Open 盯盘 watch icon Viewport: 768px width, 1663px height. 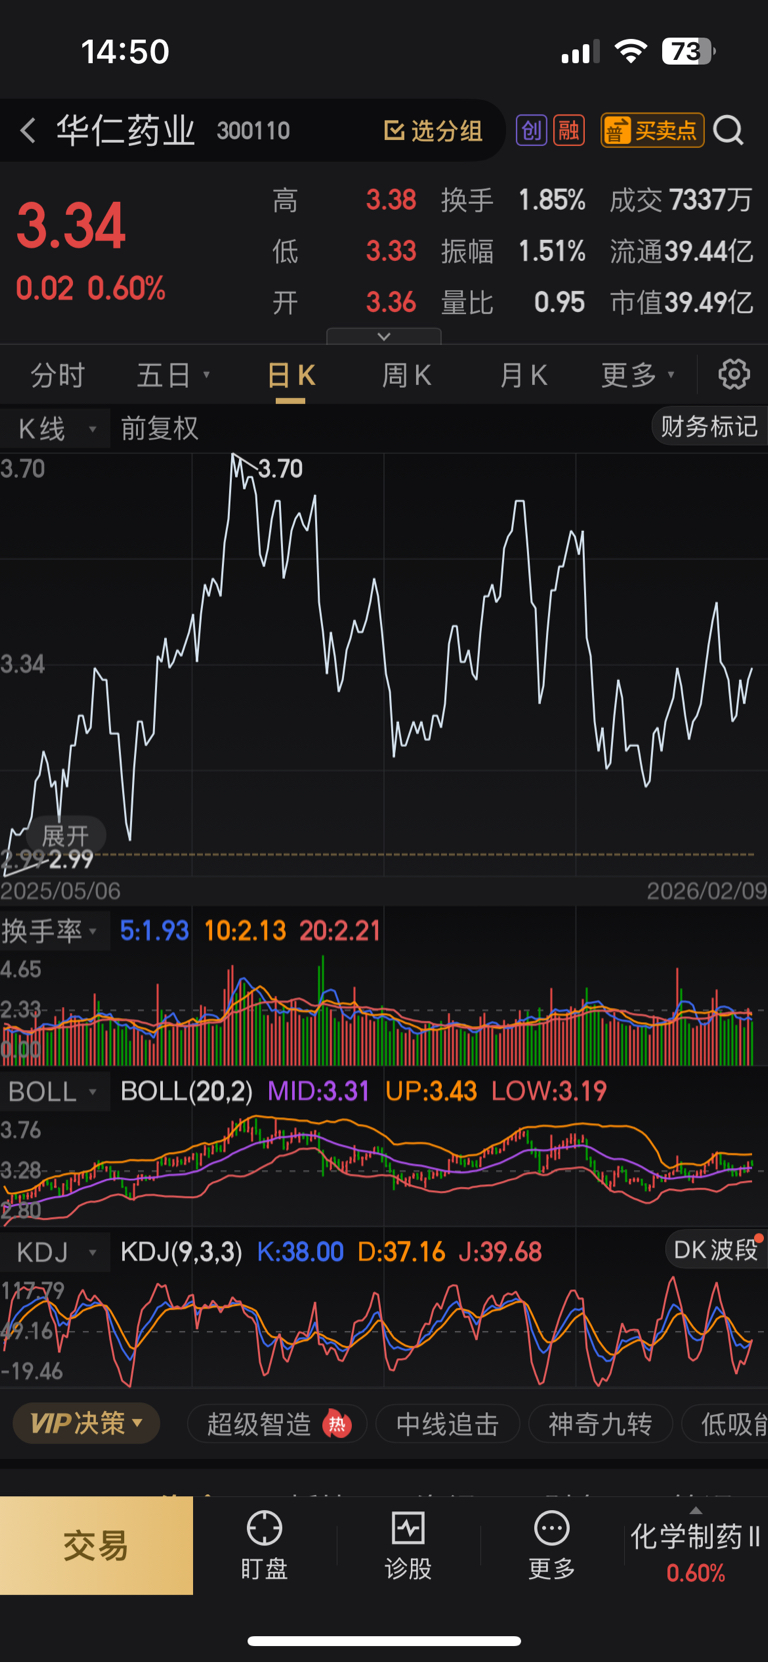(x=264, y=1546)
